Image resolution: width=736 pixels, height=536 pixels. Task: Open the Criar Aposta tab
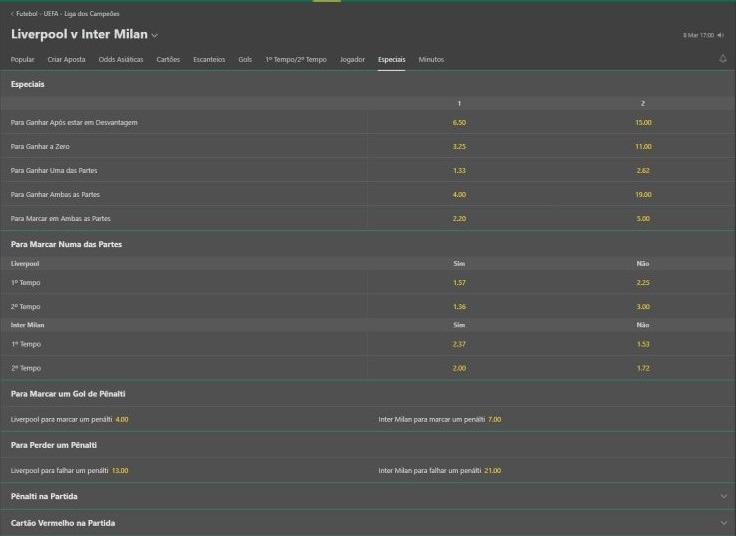click(x=66, y=60)
